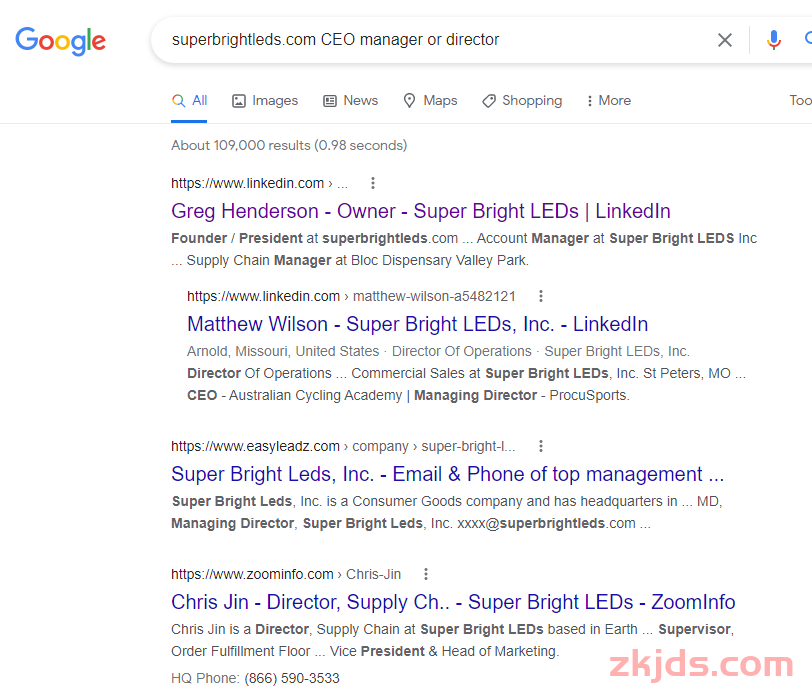
Task: Click the matthew-wilson-a5482121 LinkedIn URL
Action: point(351,296)
